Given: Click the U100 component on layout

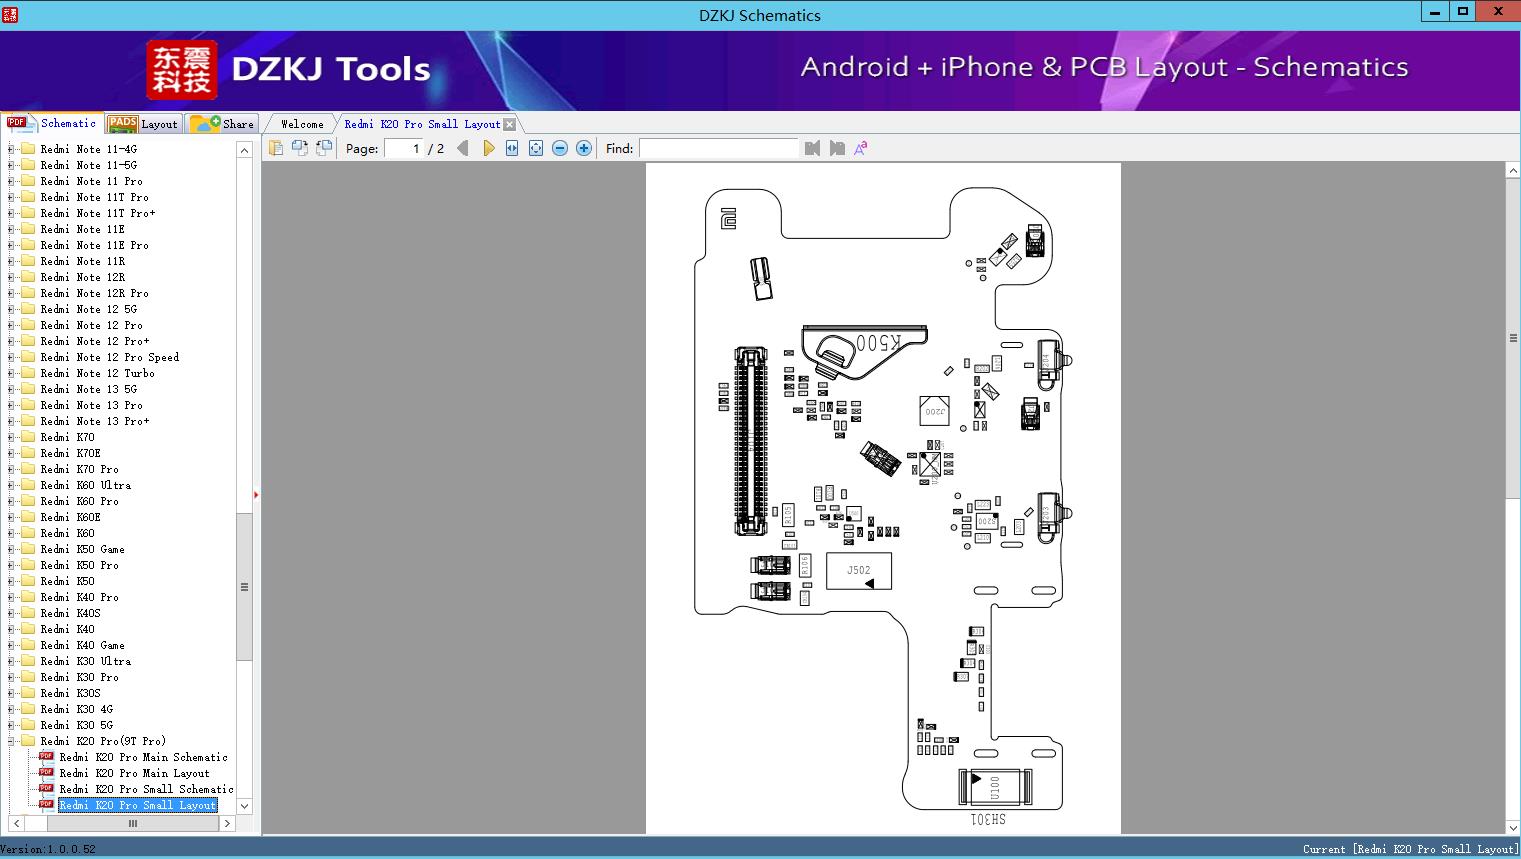Looking at the screenshot, I should click(x=995, y=787).
